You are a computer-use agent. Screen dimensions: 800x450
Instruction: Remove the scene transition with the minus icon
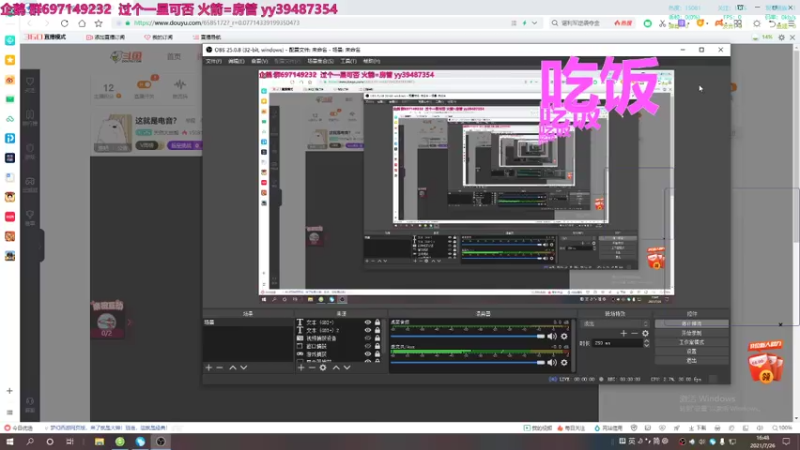click(634, 333)
